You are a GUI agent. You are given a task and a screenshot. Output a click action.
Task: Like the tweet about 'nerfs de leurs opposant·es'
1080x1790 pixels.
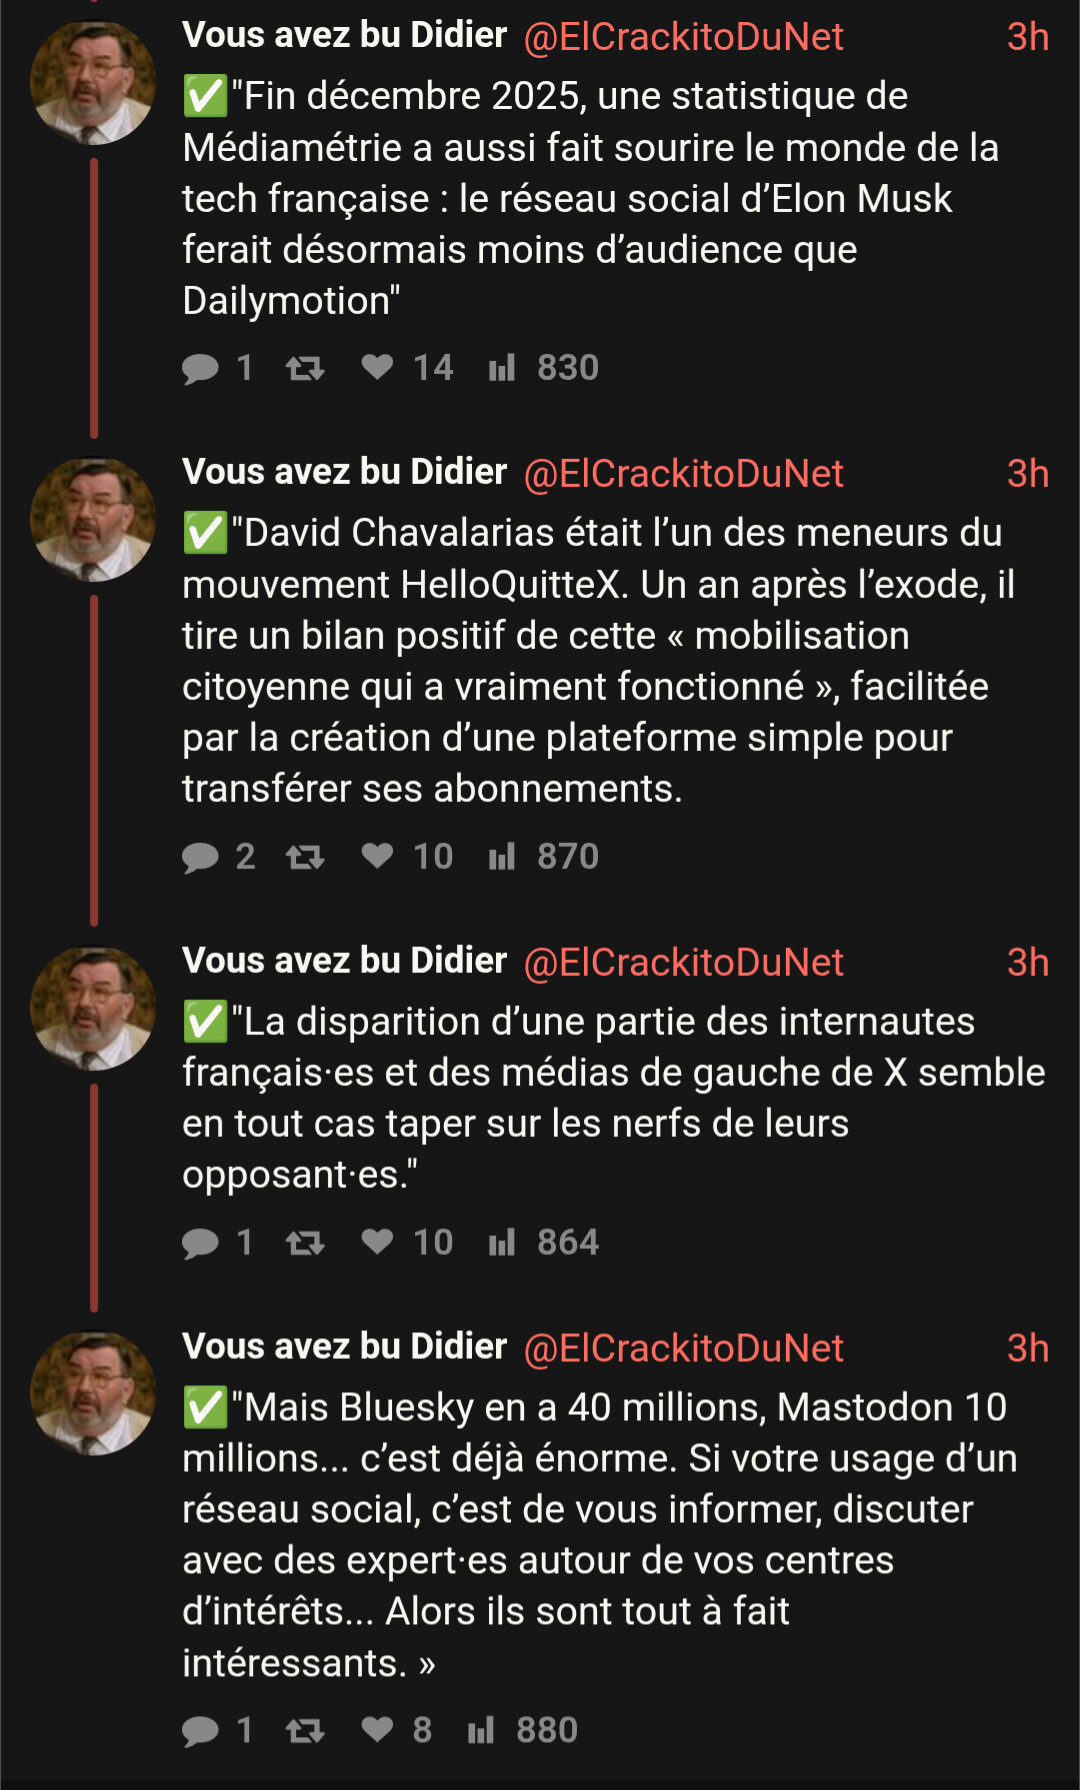click(377, 1243)
